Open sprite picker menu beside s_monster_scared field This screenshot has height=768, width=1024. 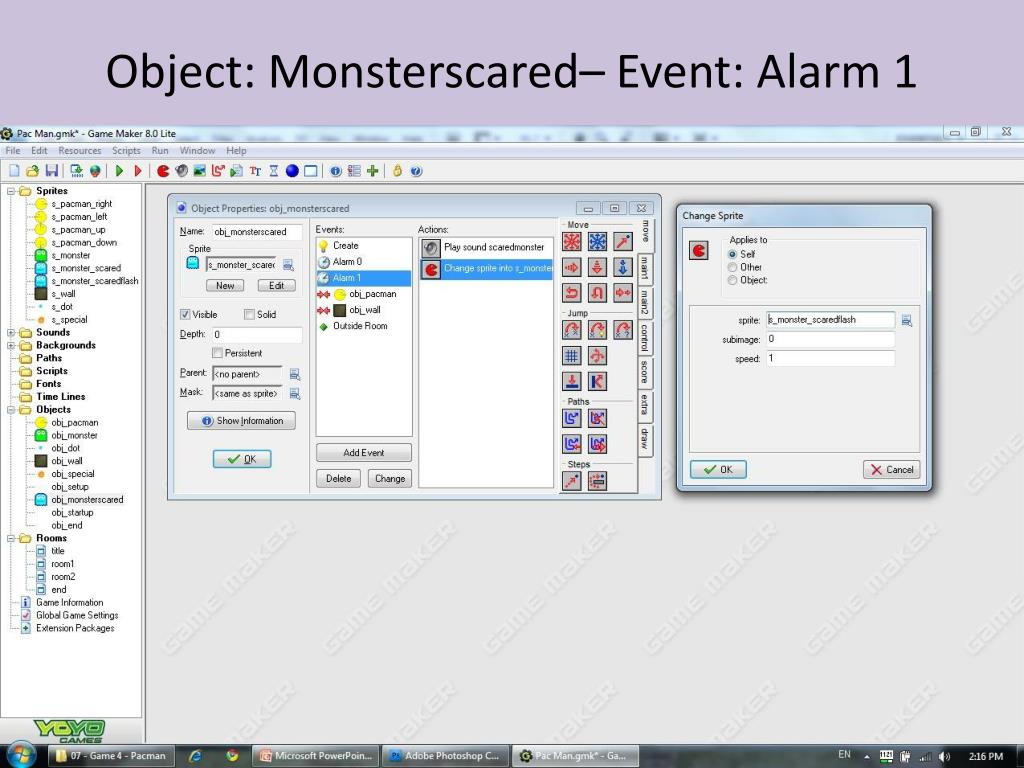[288, 265]
